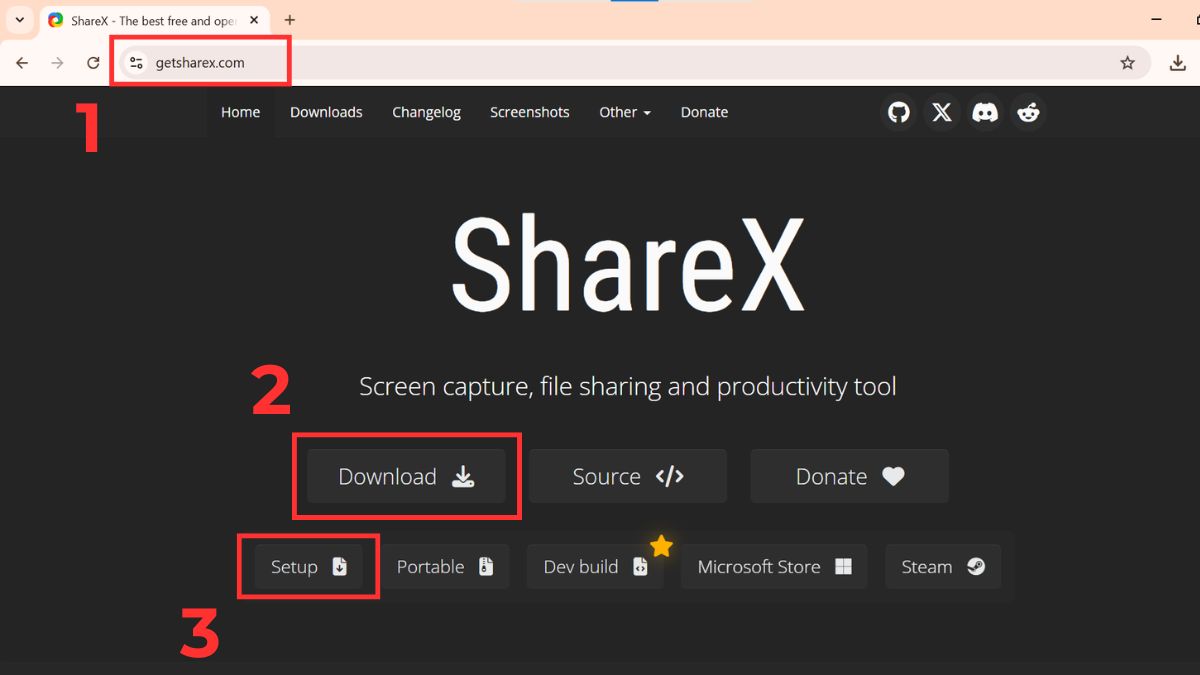Viewport: 1200px width, 675px height.
Task: Open a new browser tab with plus
Action: point(290,20)
